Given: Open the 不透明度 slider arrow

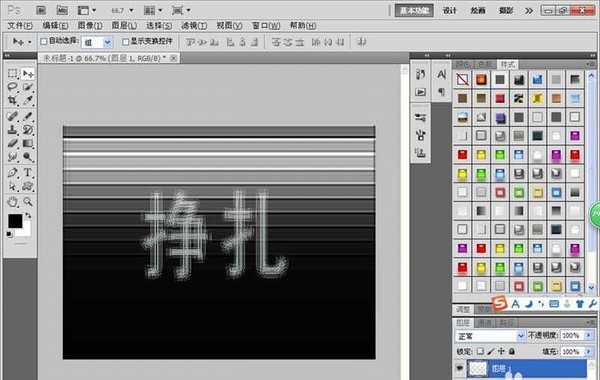Looking at the screenshot, I should coord(589,336).
